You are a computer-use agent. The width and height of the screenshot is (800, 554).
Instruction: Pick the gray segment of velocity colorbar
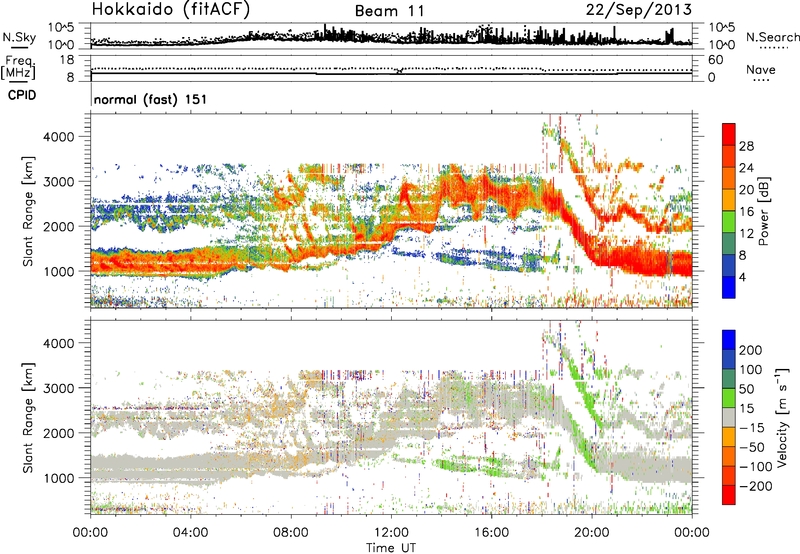(729, 417)
